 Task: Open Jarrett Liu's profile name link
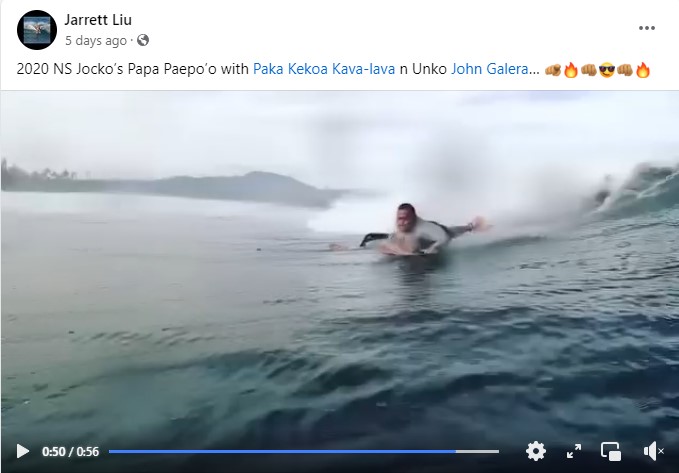(98, 19)
